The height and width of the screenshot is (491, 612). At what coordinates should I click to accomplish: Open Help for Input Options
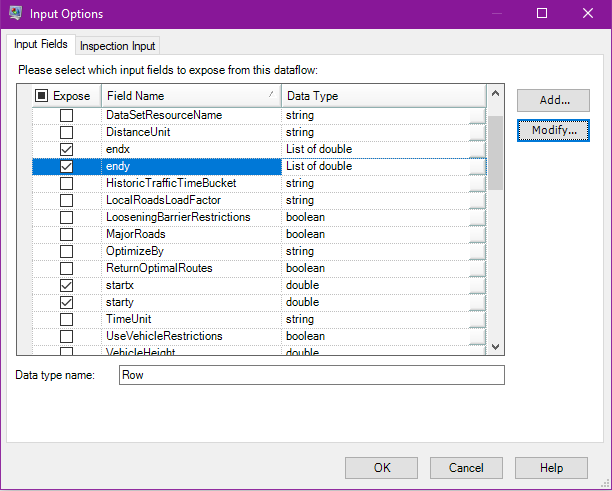(551, 468)
